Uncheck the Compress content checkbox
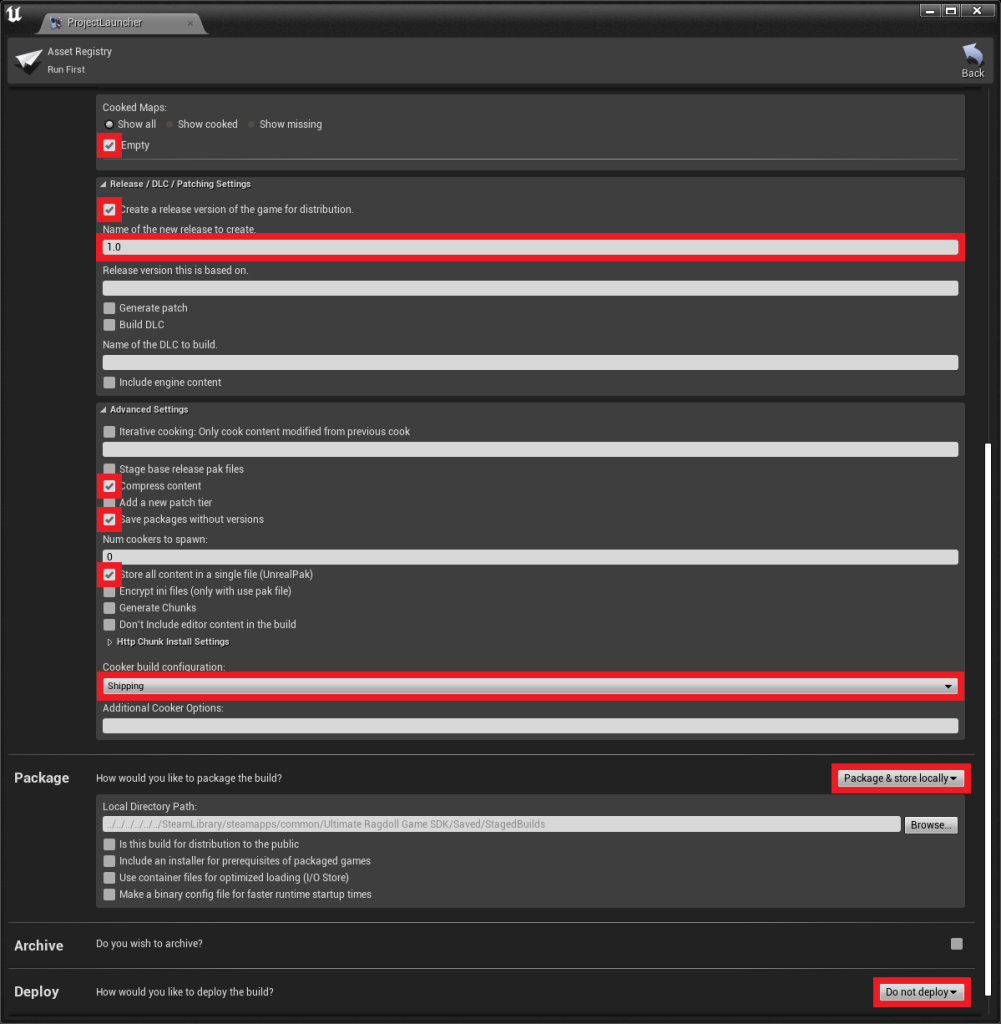Screen dimensions: 1001x1024 [x=110, y=486]
